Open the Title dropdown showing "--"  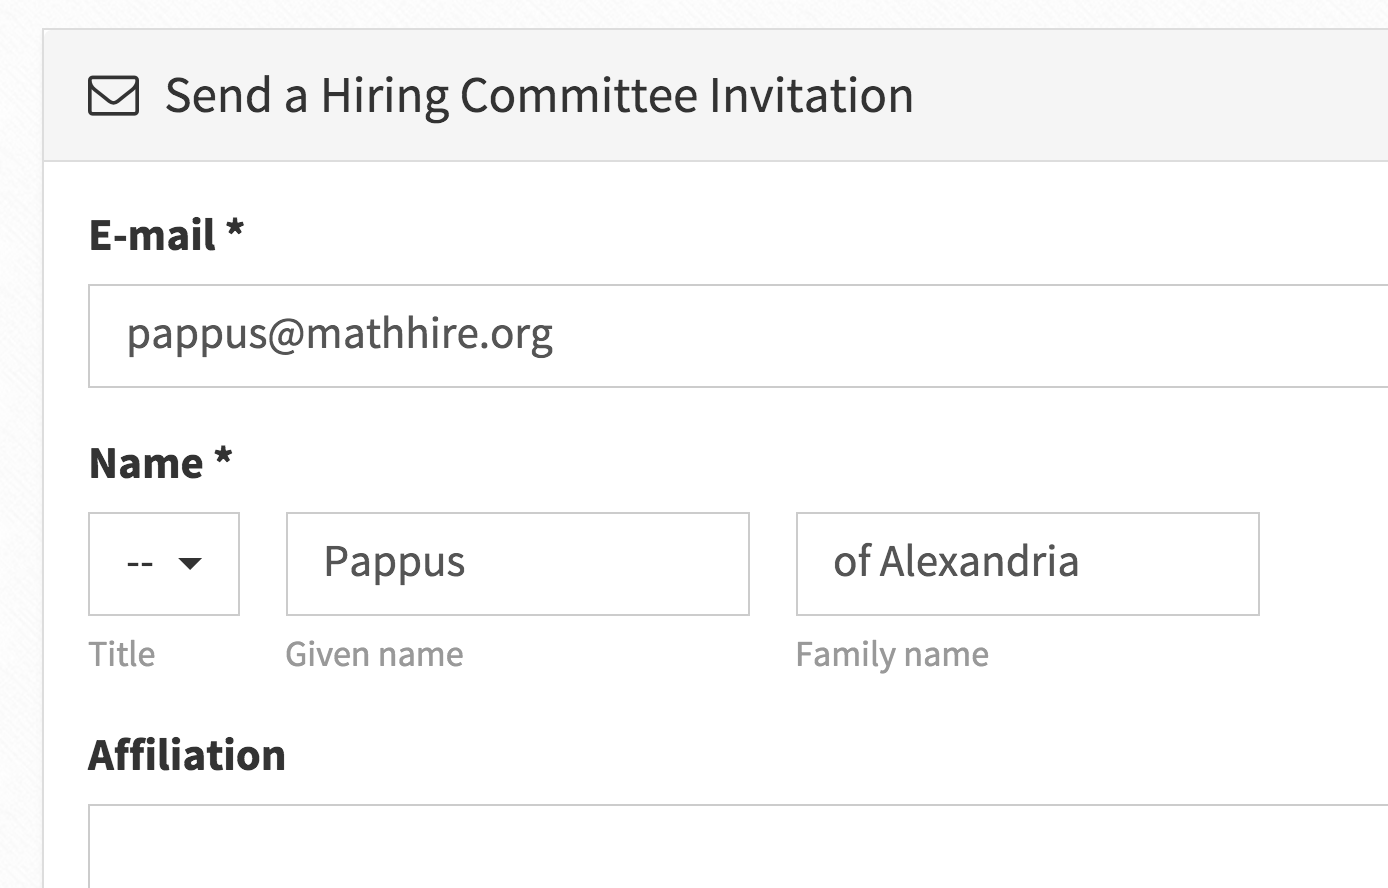164,564
